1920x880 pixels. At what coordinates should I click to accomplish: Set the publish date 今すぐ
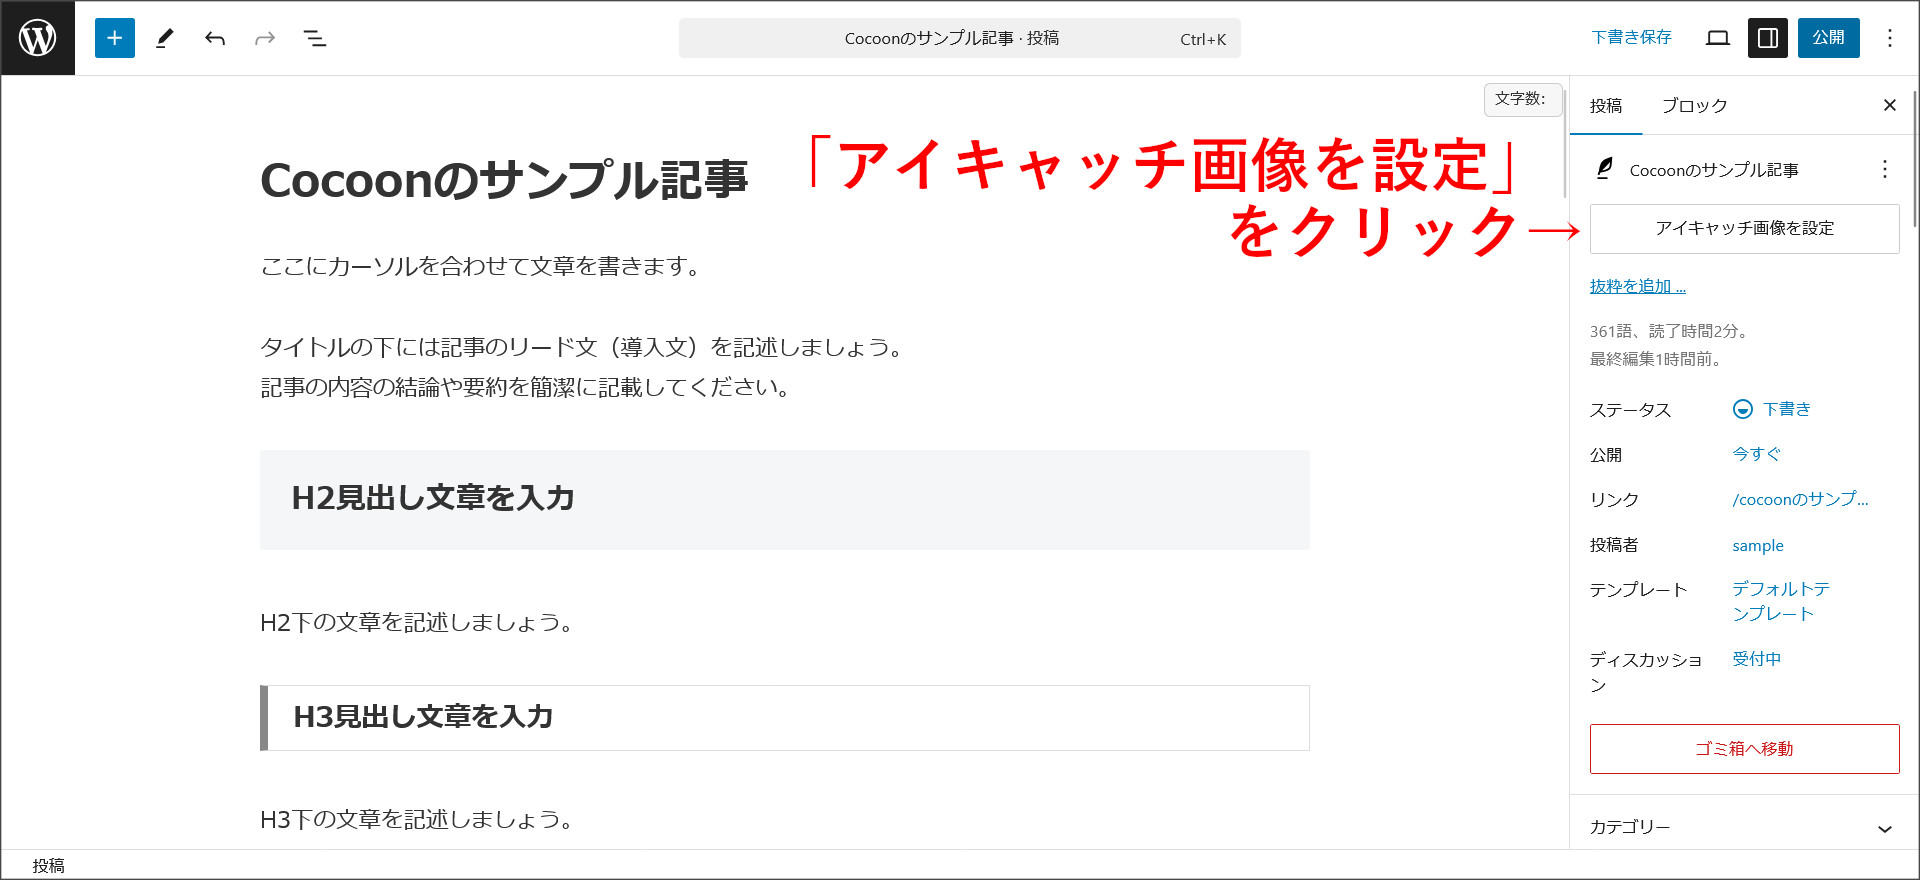(x=1757, y=454)
